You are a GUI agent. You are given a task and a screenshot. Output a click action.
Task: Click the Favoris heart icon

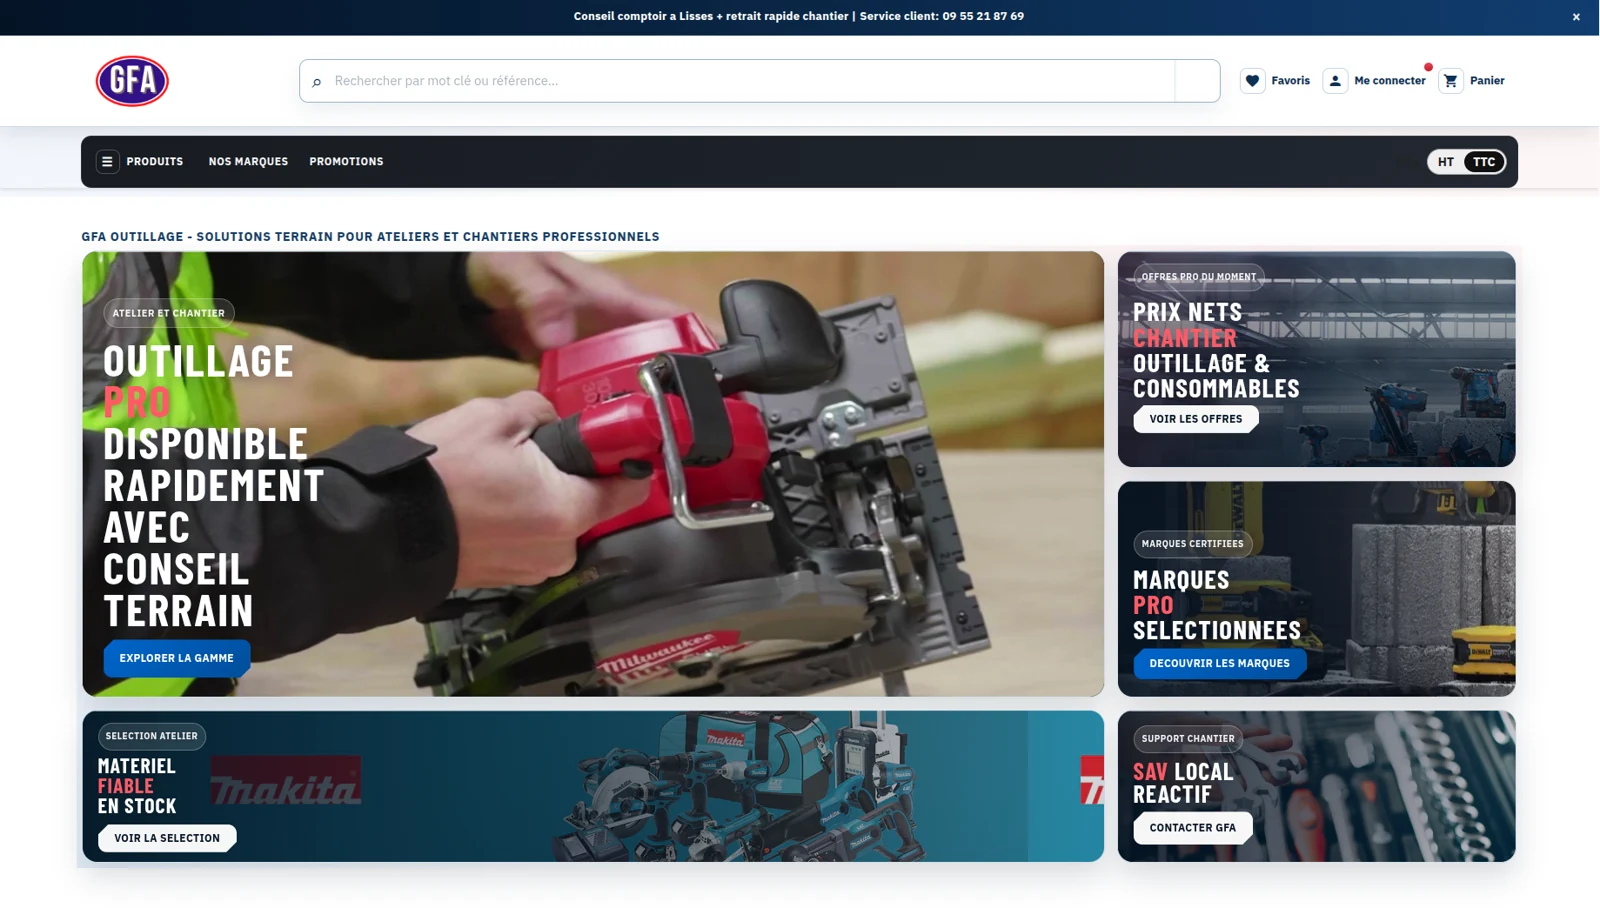tap(1252, 81)
